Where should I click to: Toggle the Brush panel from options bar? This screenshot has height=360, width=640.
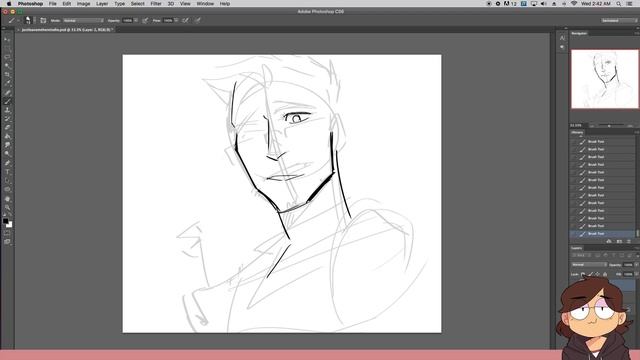(43, 20)
